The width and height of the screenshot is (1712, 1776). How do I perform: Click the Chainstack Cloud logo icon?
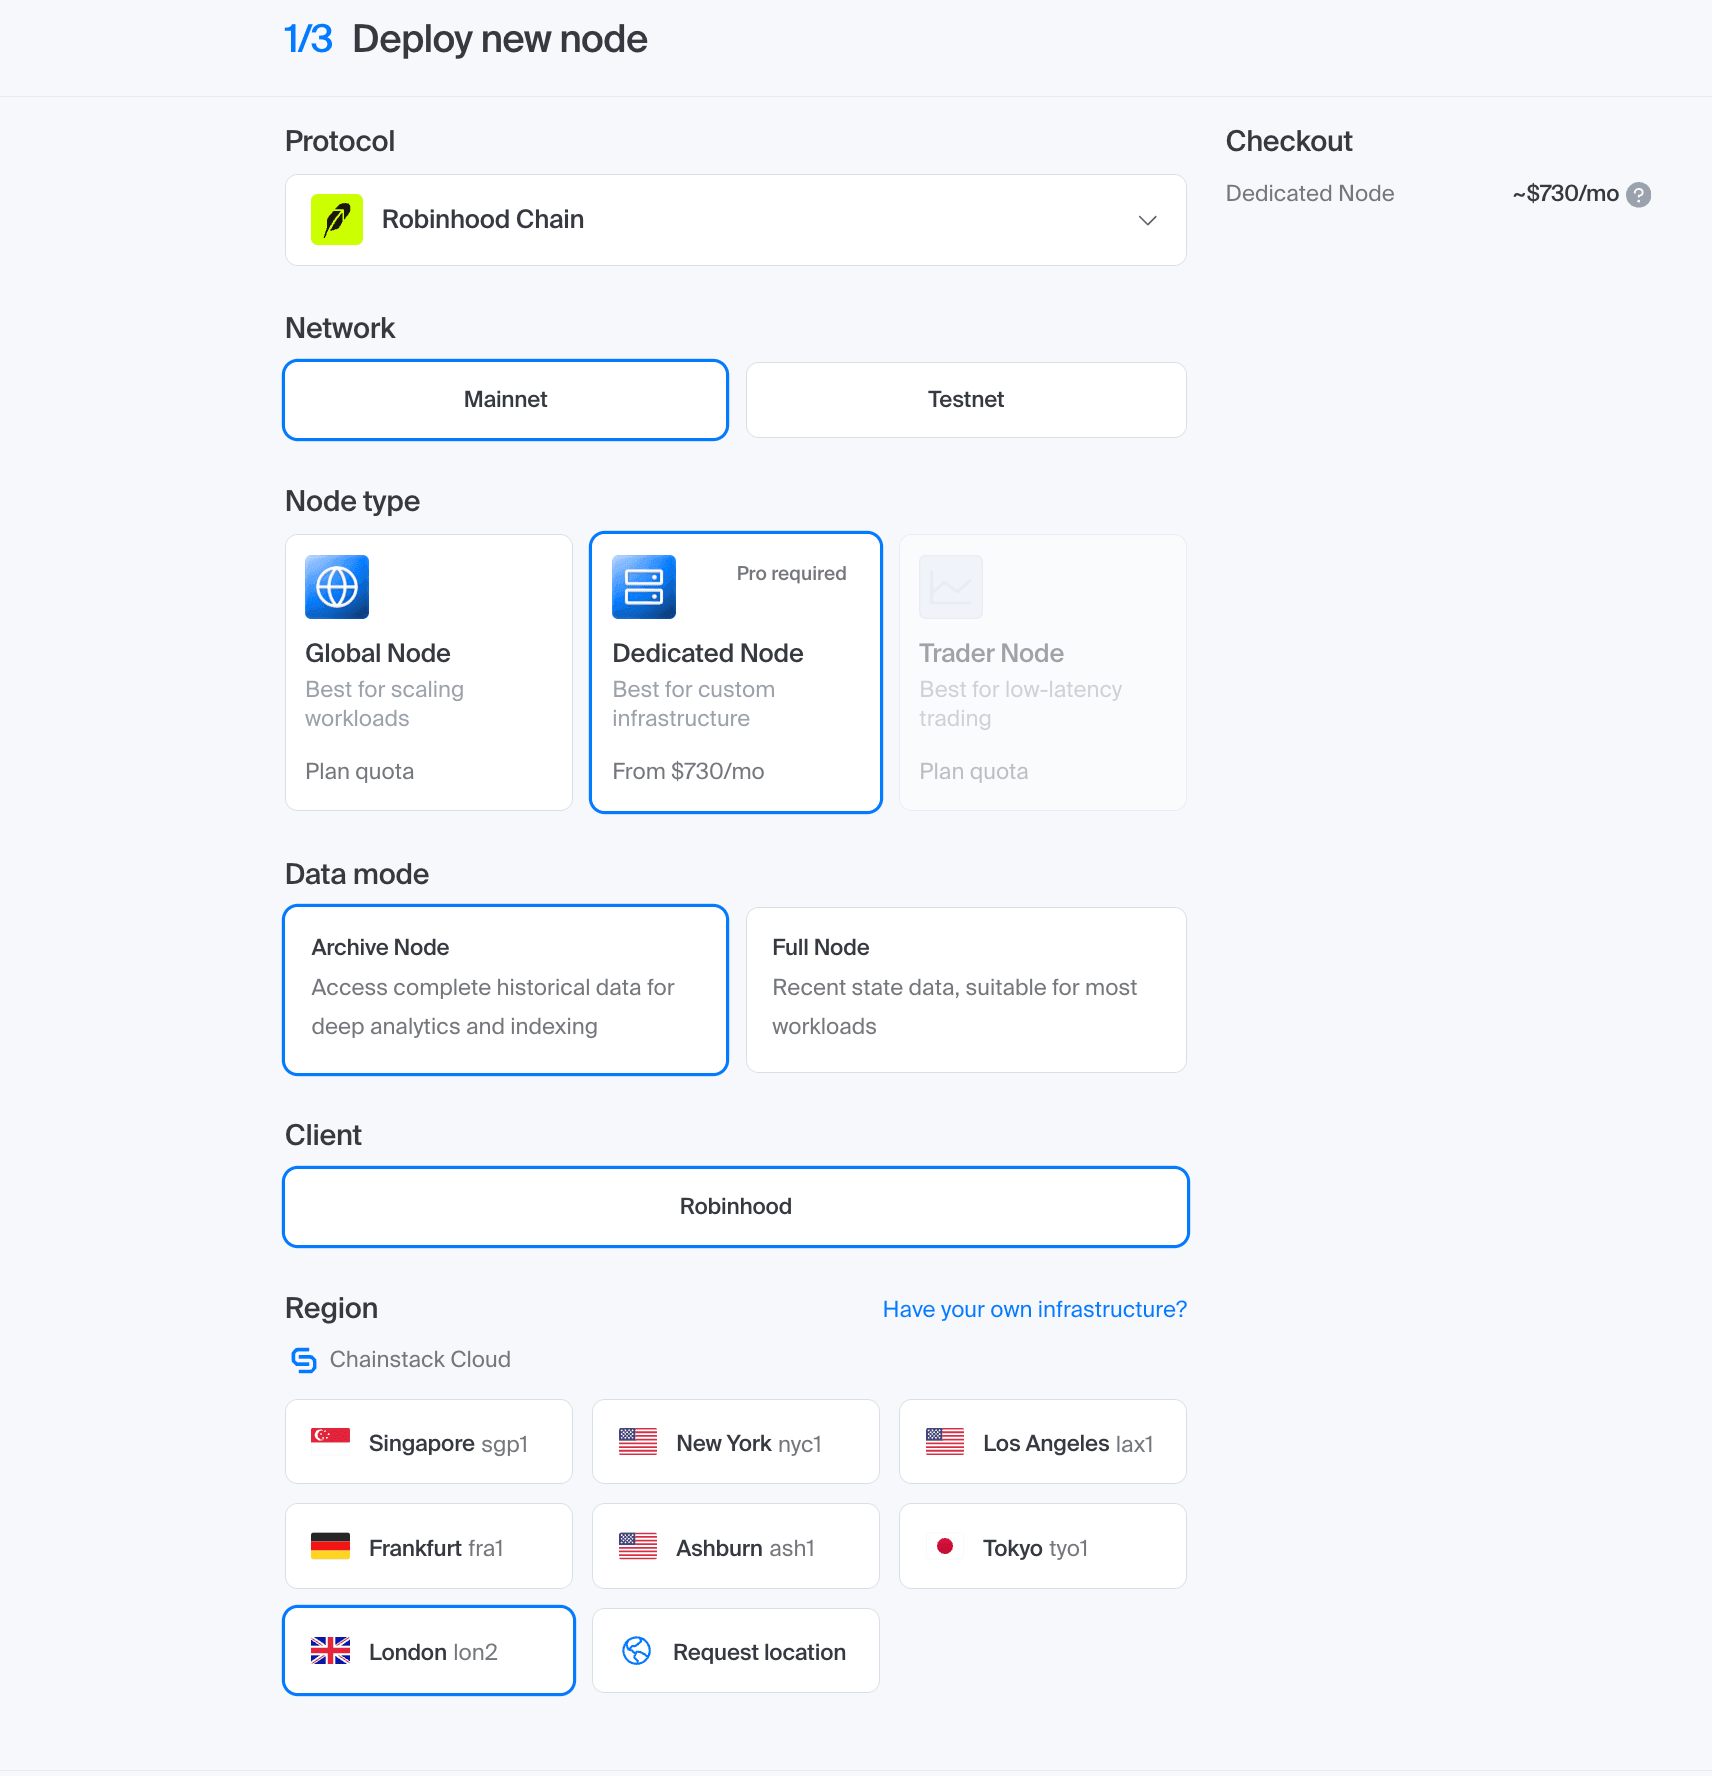(x=303, y=1360)
